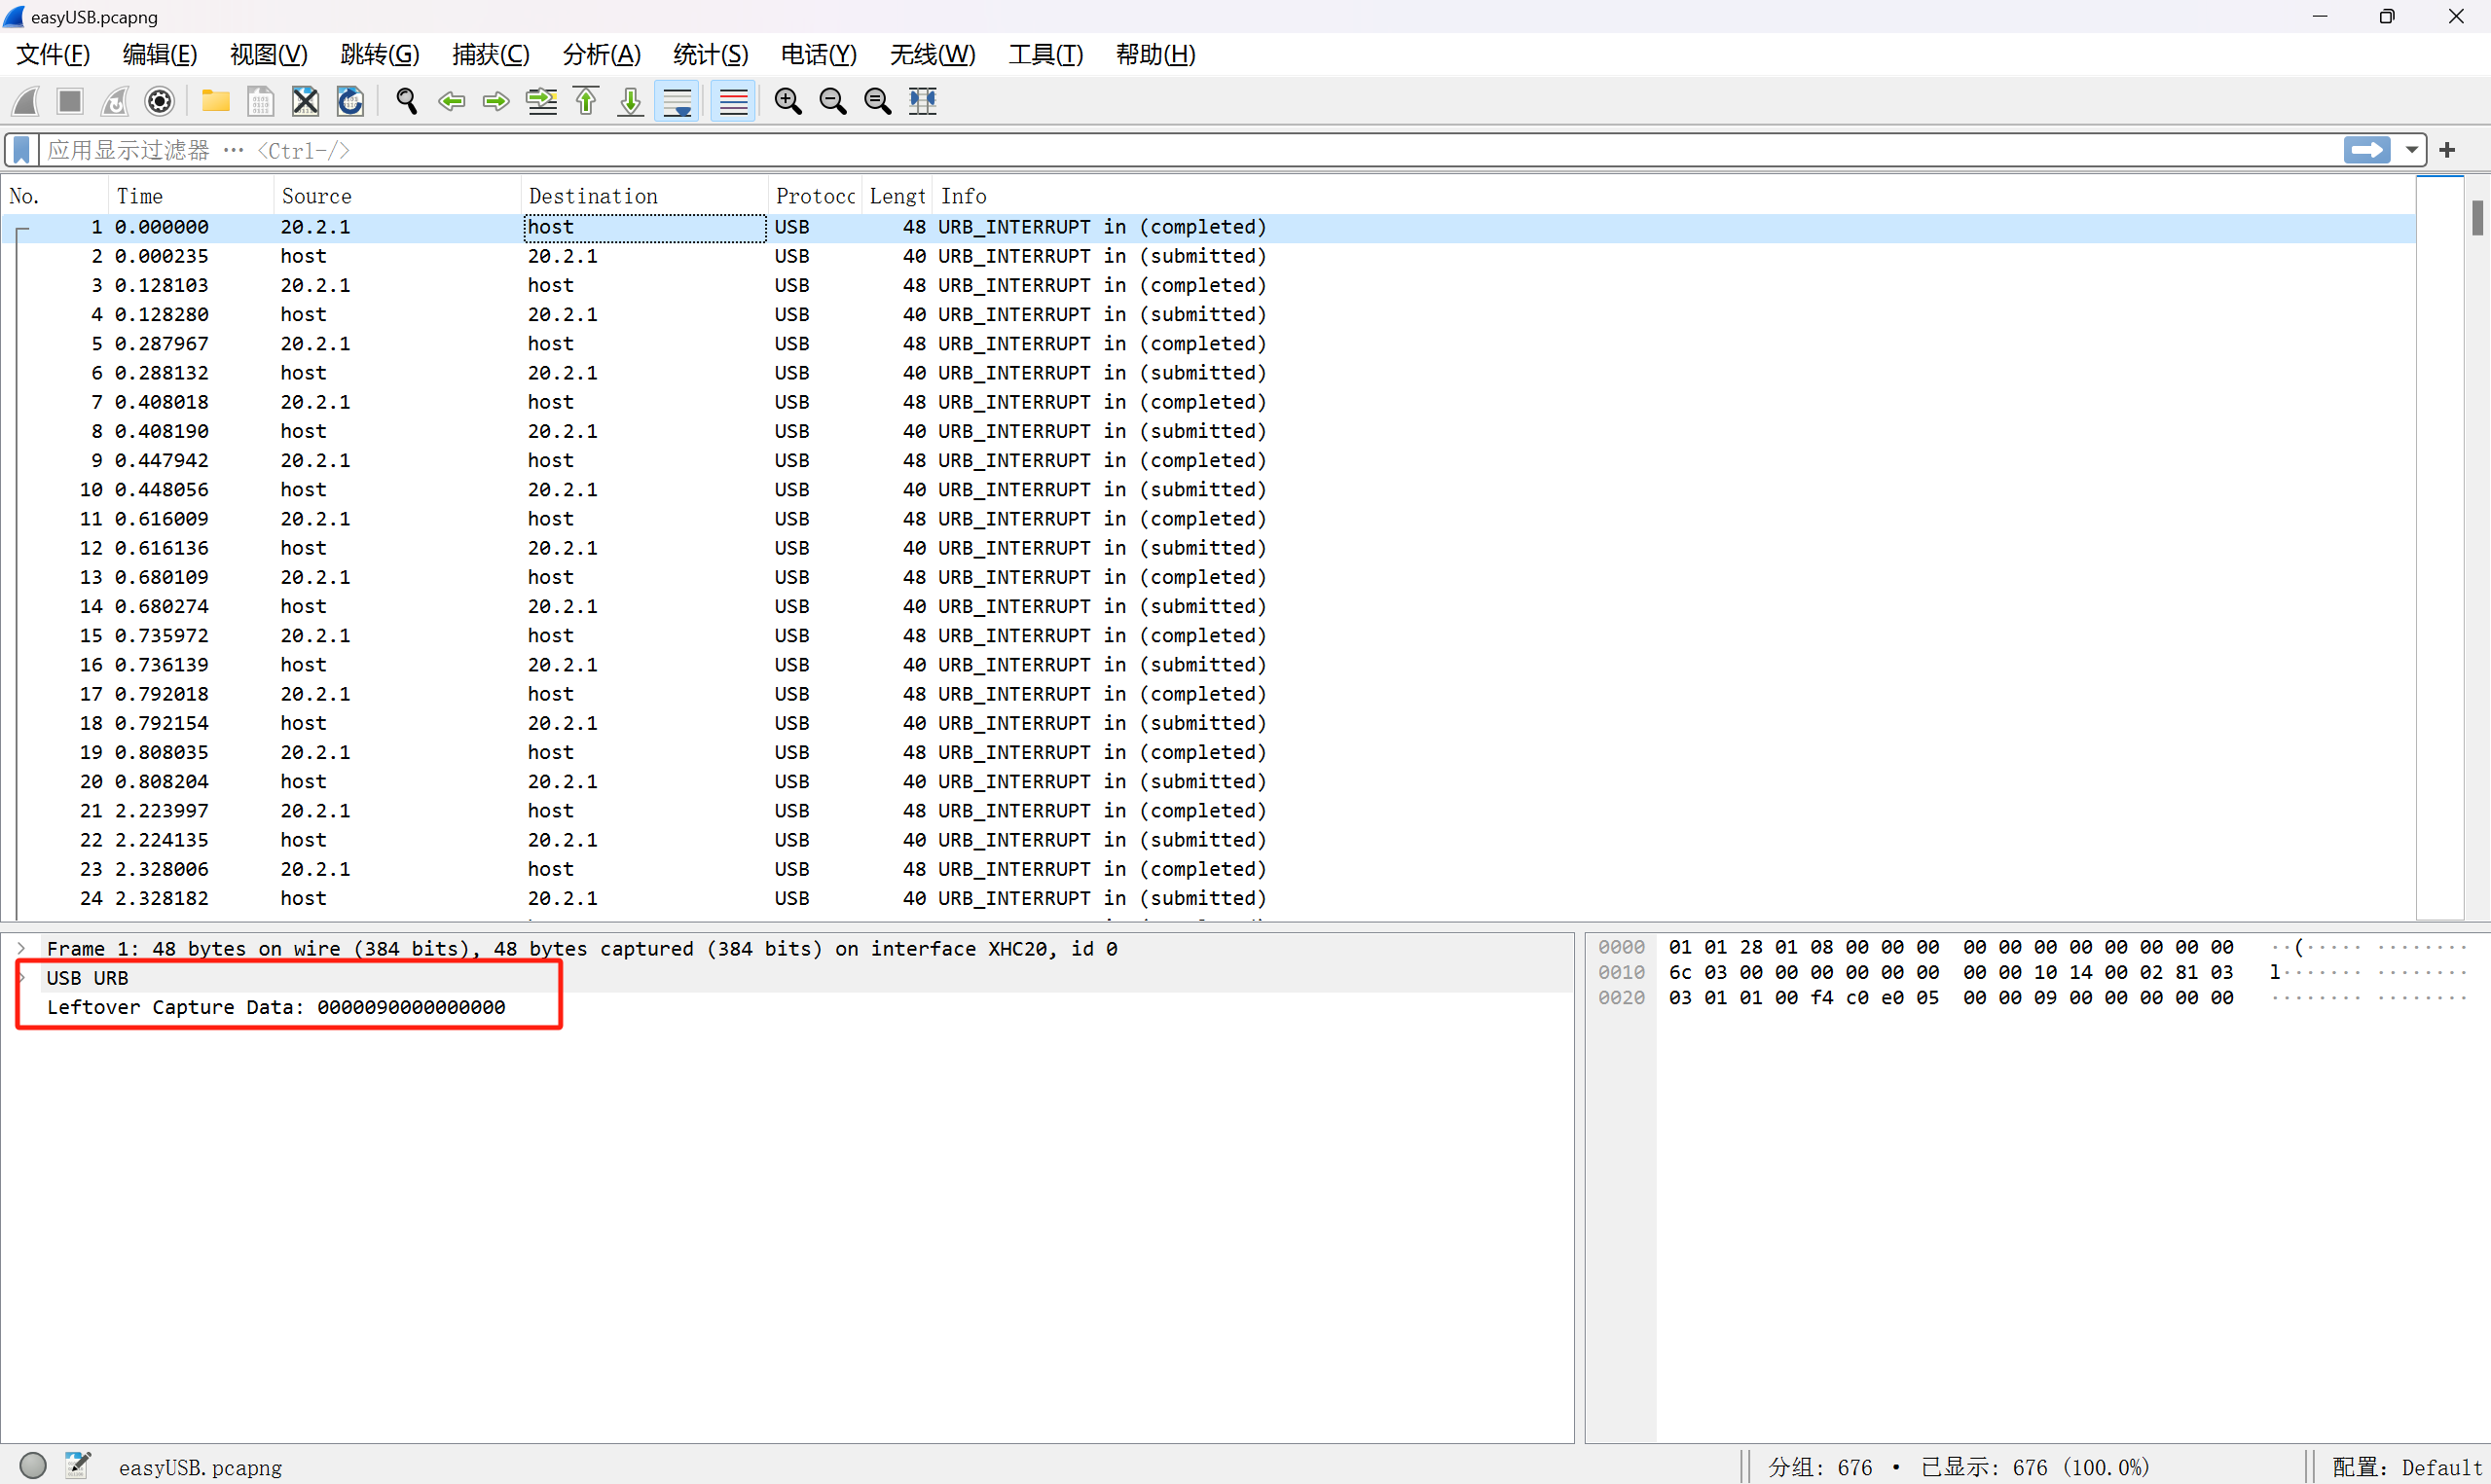Select packet 10 at time 0.448056

tap(1210, 490)
